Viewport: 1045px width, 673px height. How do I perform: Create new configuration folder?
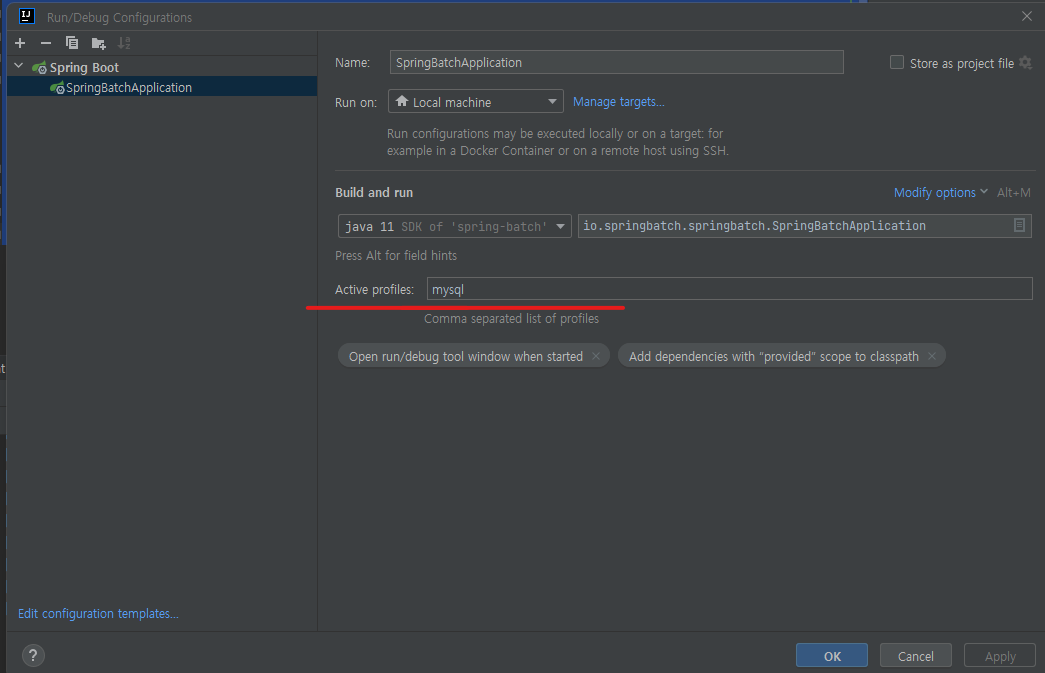(x=99, y=44)
